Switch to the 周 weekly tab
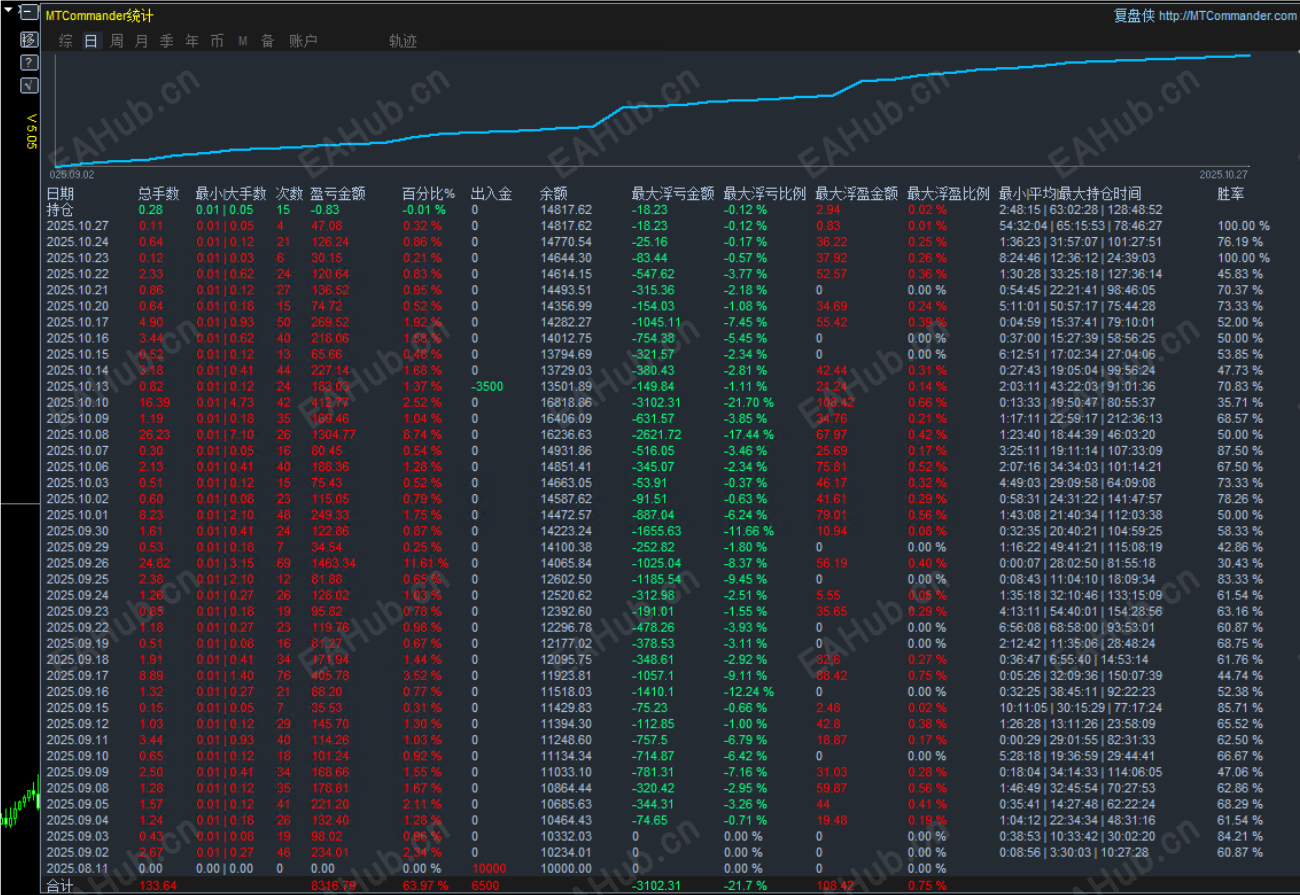Image resolution: width=1300 pixels, height=895 pixels. tap(116, 41)
